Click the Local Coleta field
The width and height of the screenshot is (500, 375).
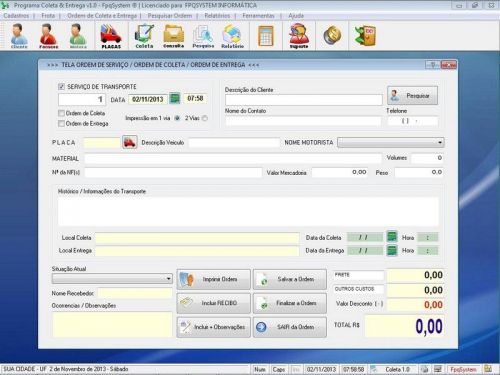pos(197,238)
